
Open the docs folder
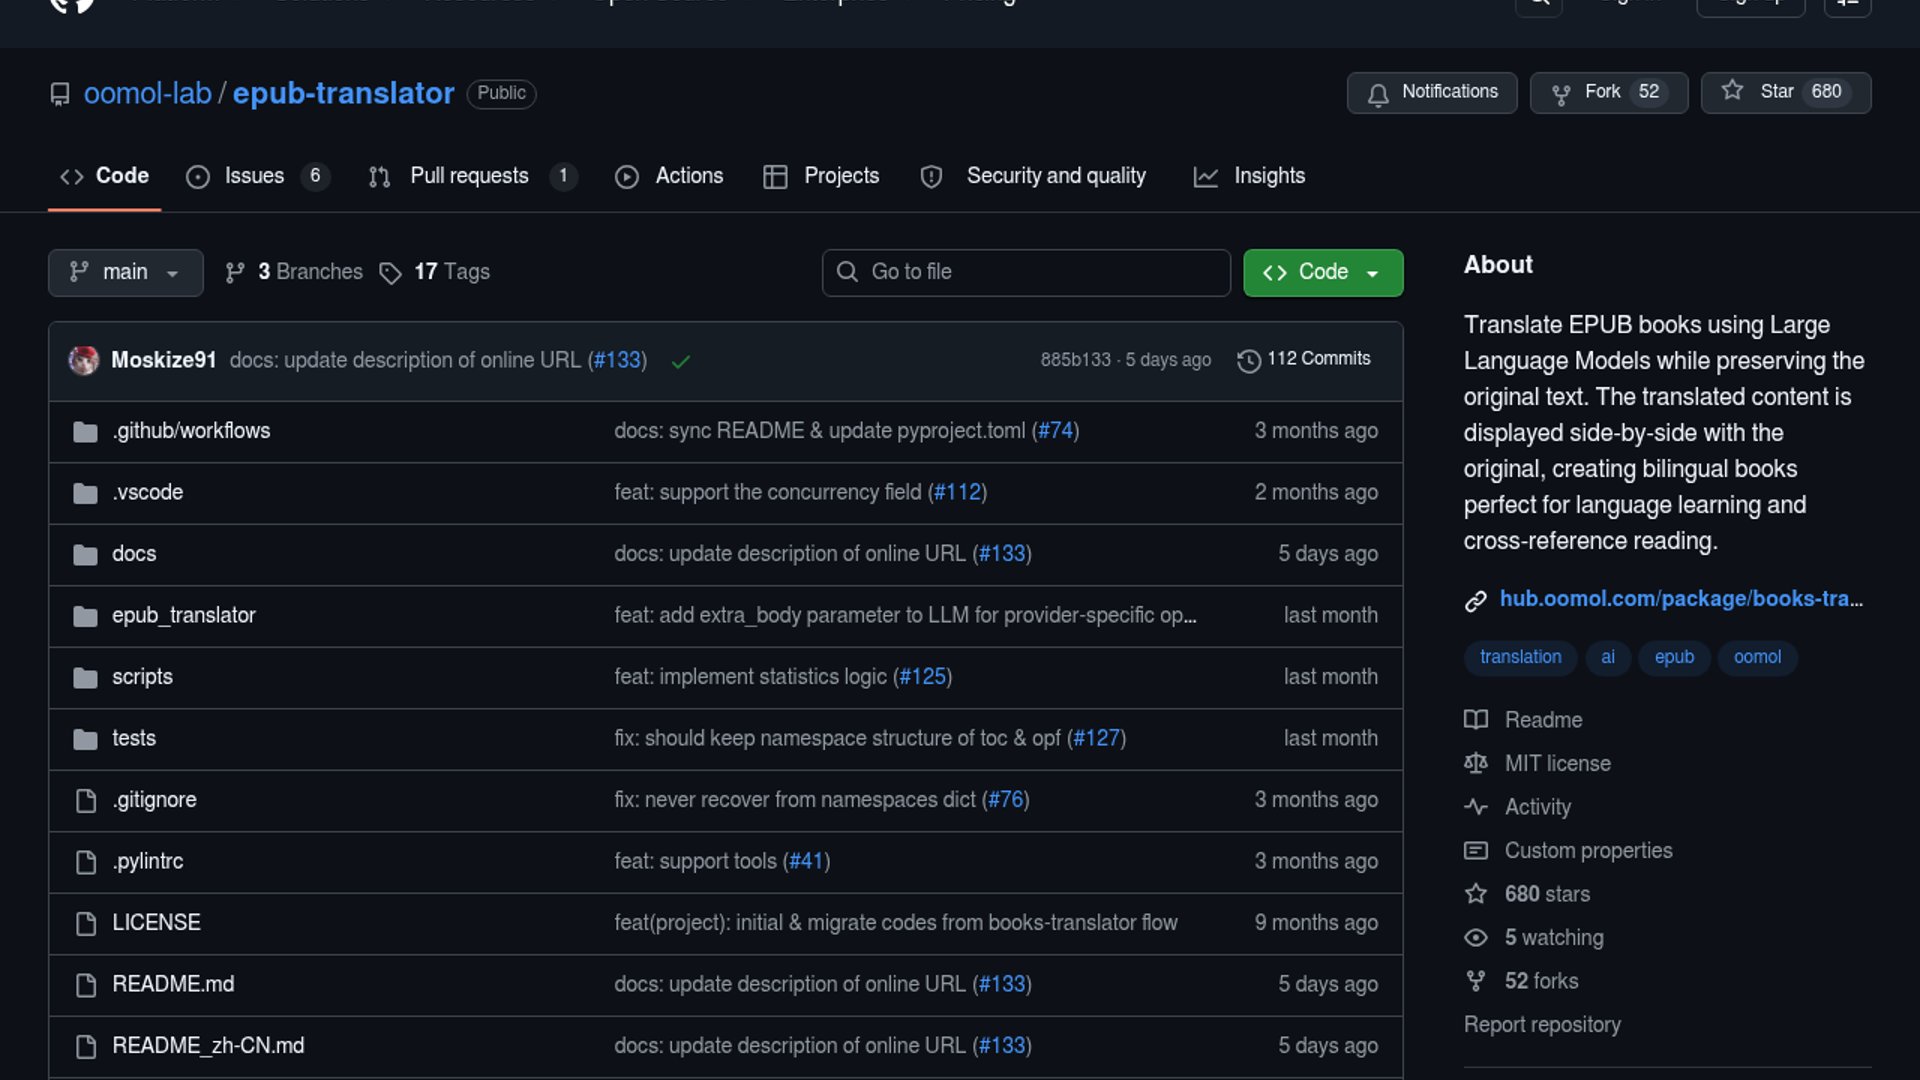point(134,554)
